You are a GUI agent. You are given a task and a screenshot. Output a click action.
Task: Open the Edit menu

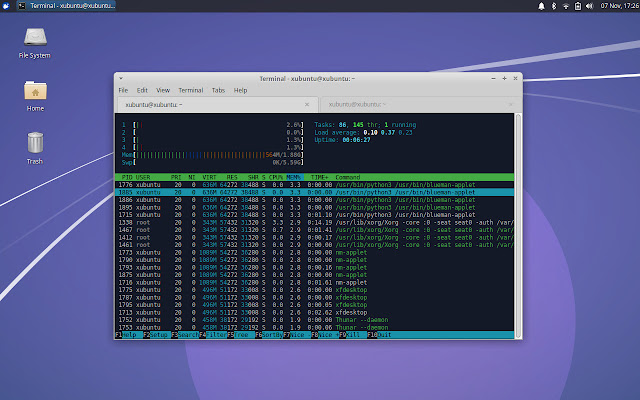pos(142,90)
